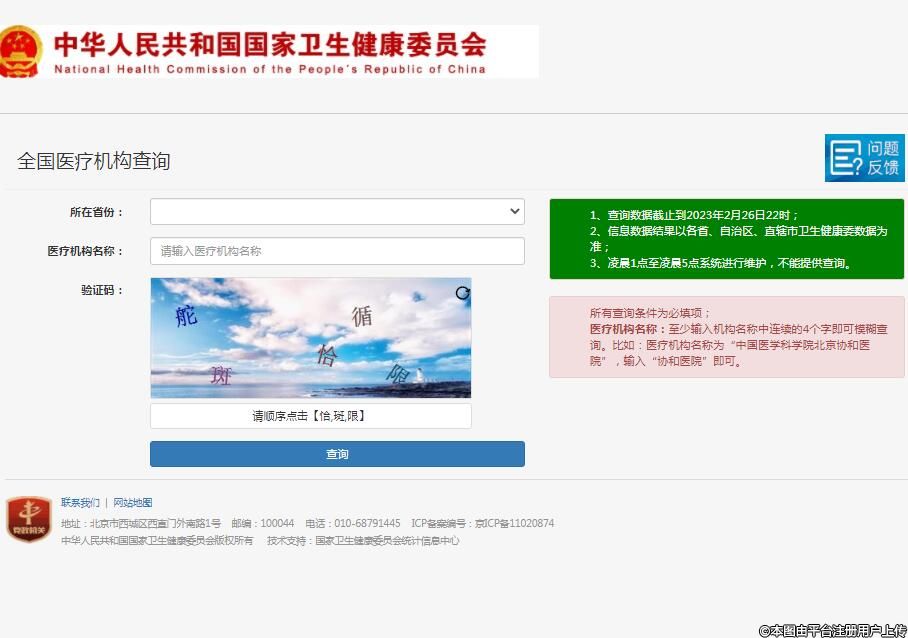Focus the 医疗机构名称 input field
Image resolution: width=908 pixels, height=638 pixels.
337,251
